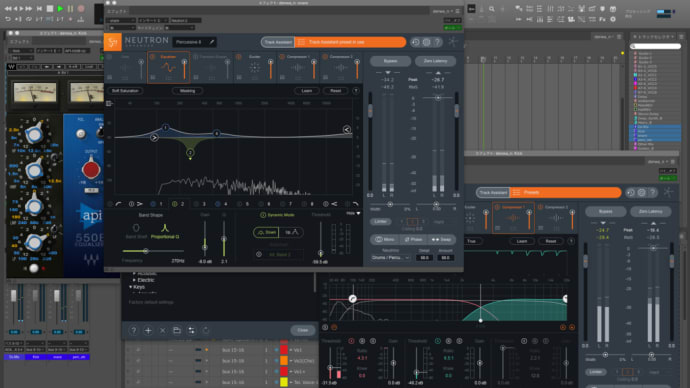Click Zero Latency button in front Neutron
690x388 pixels.
click(435, 61)
